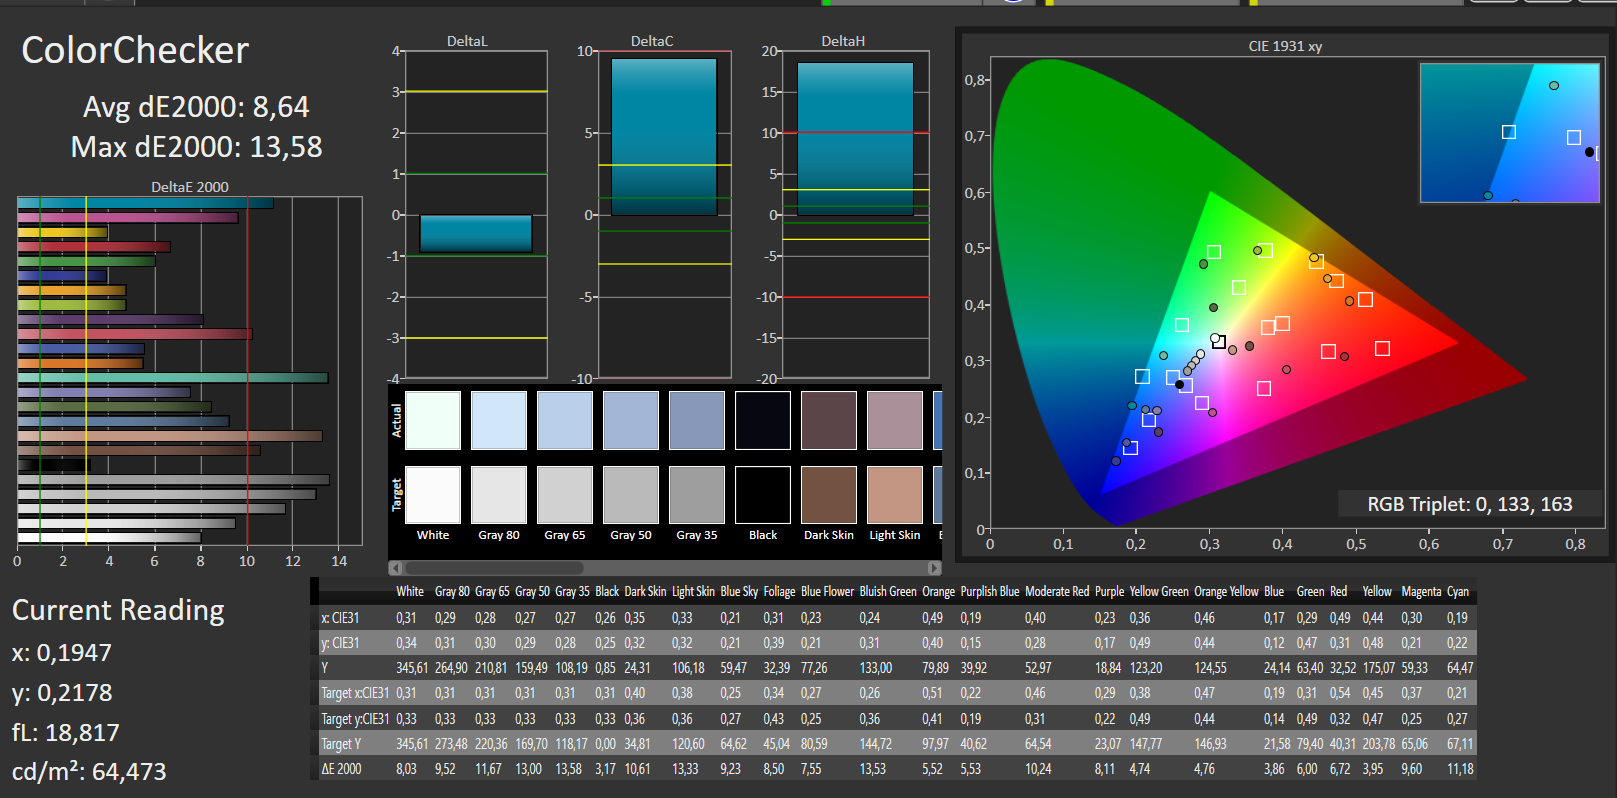Click the Actual Gray 80 swatch

(x=499, y=420)
